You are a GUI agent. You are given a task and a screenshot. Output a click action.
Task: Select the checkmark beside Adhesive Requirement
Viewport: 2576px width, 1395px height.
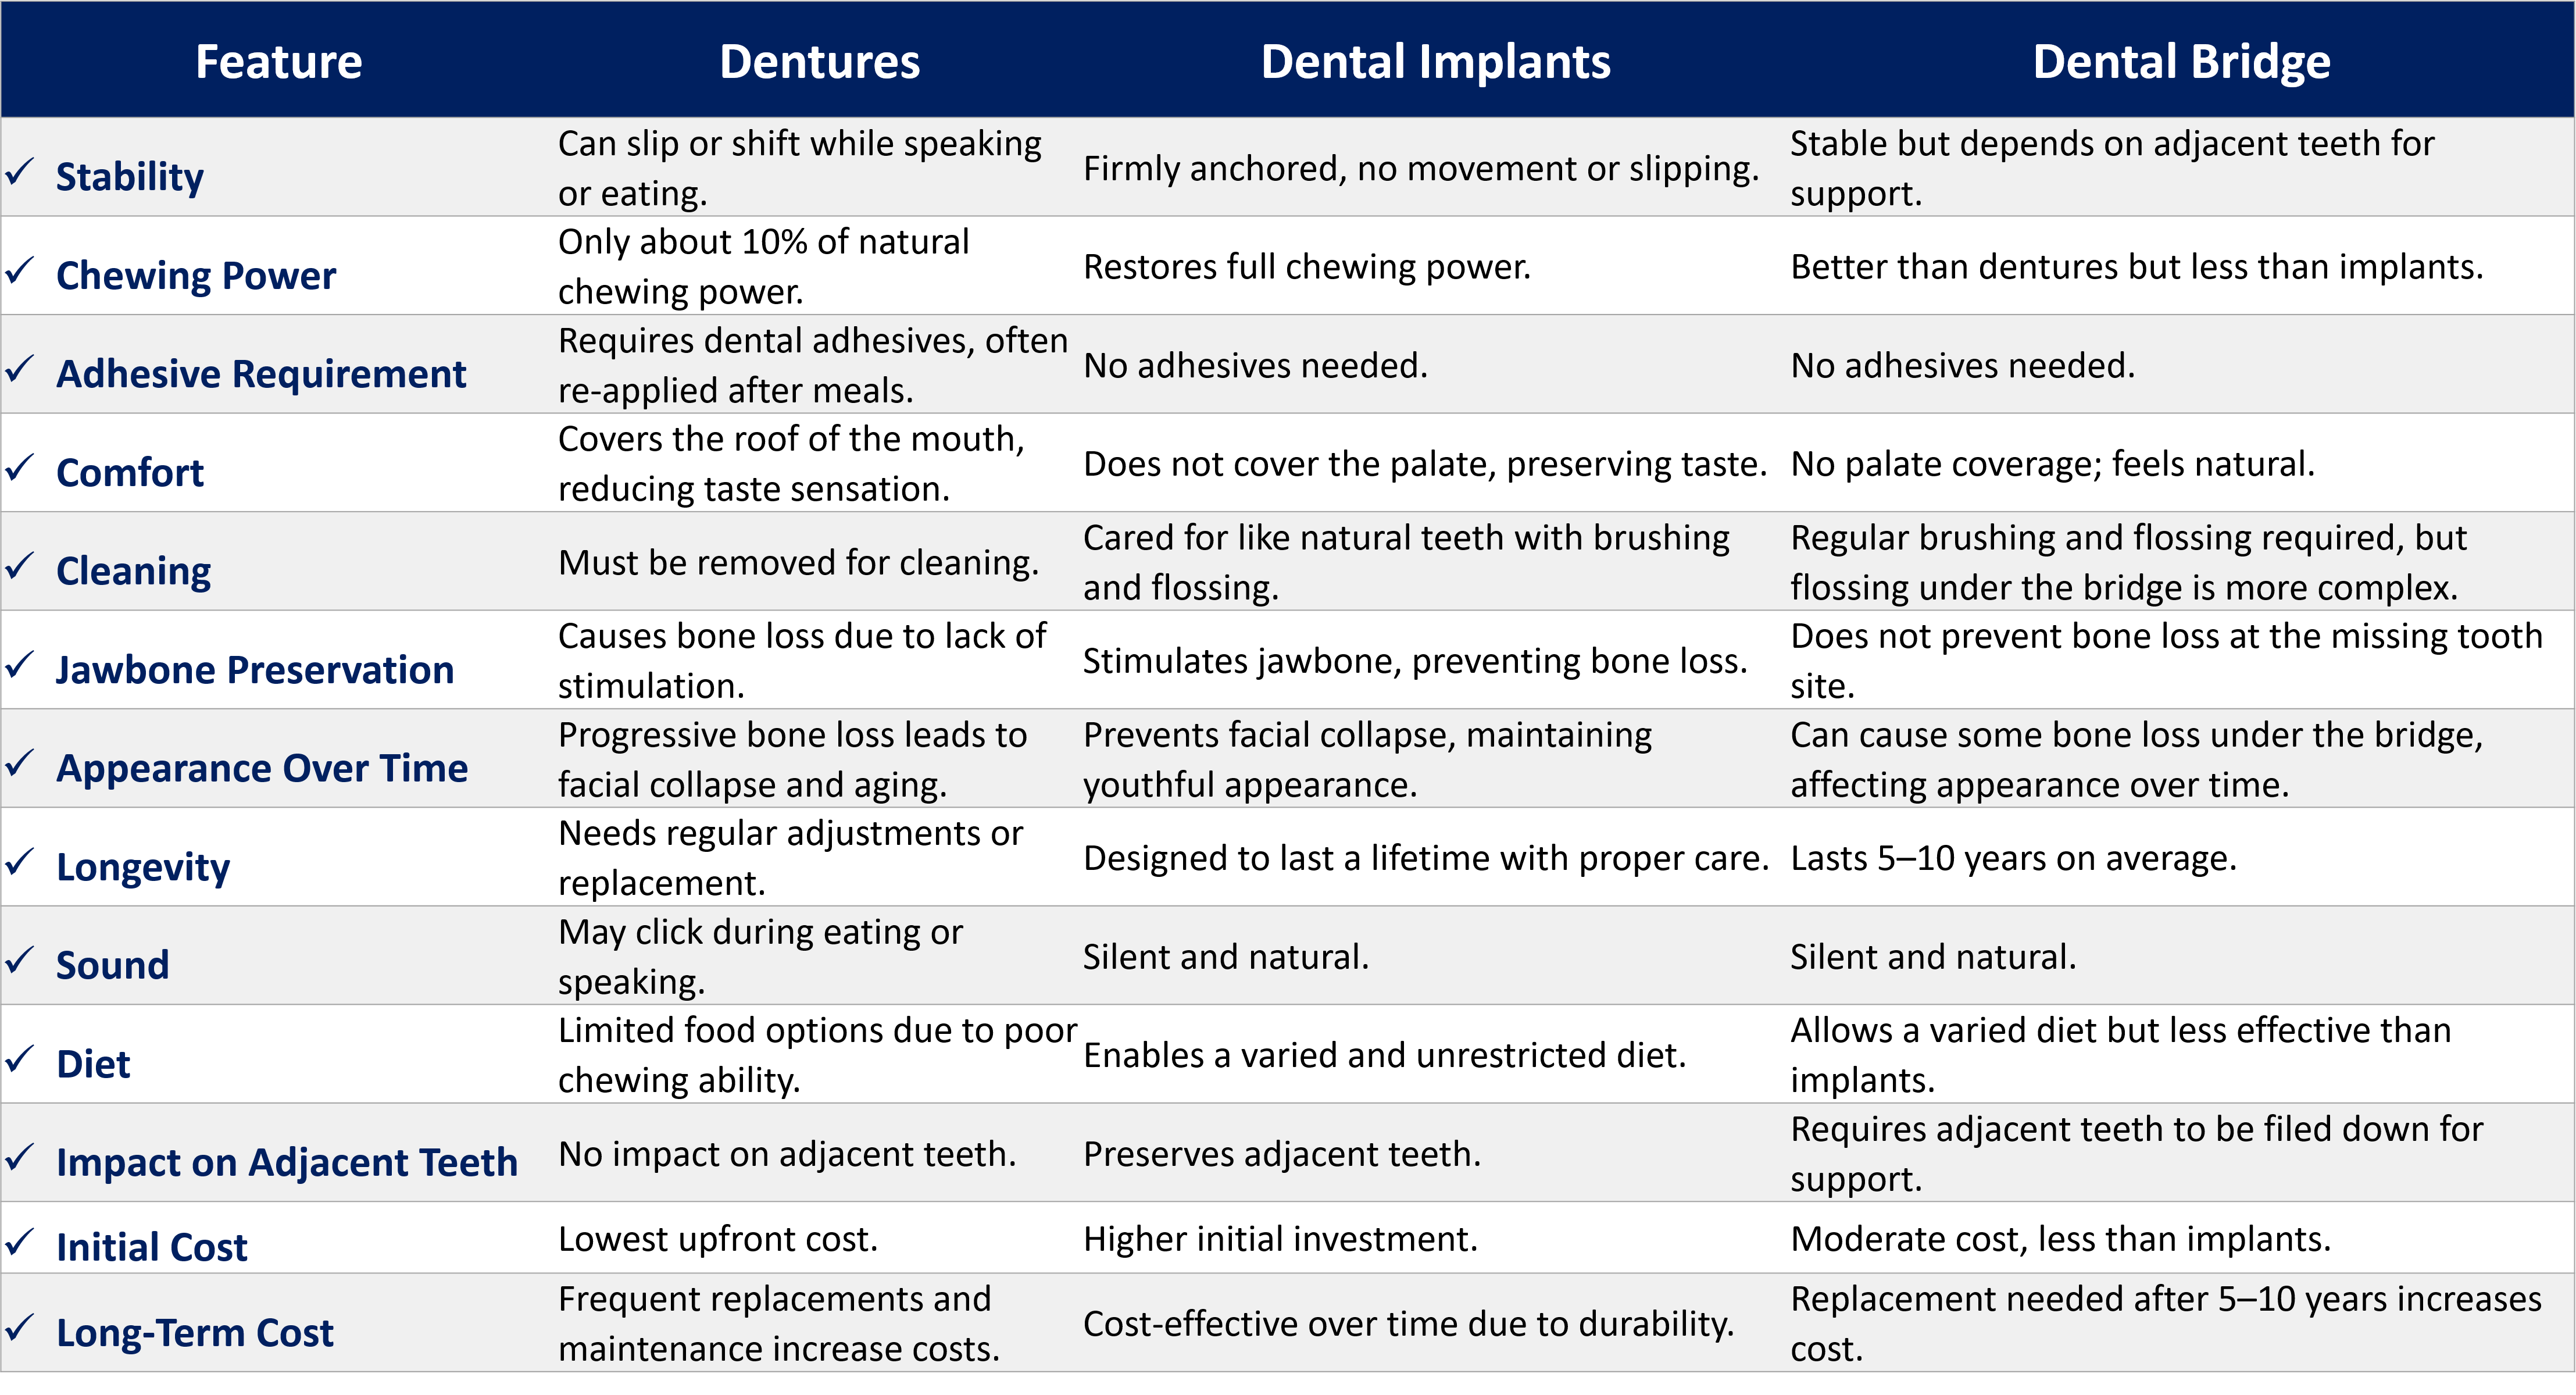[x=20, y=370]
